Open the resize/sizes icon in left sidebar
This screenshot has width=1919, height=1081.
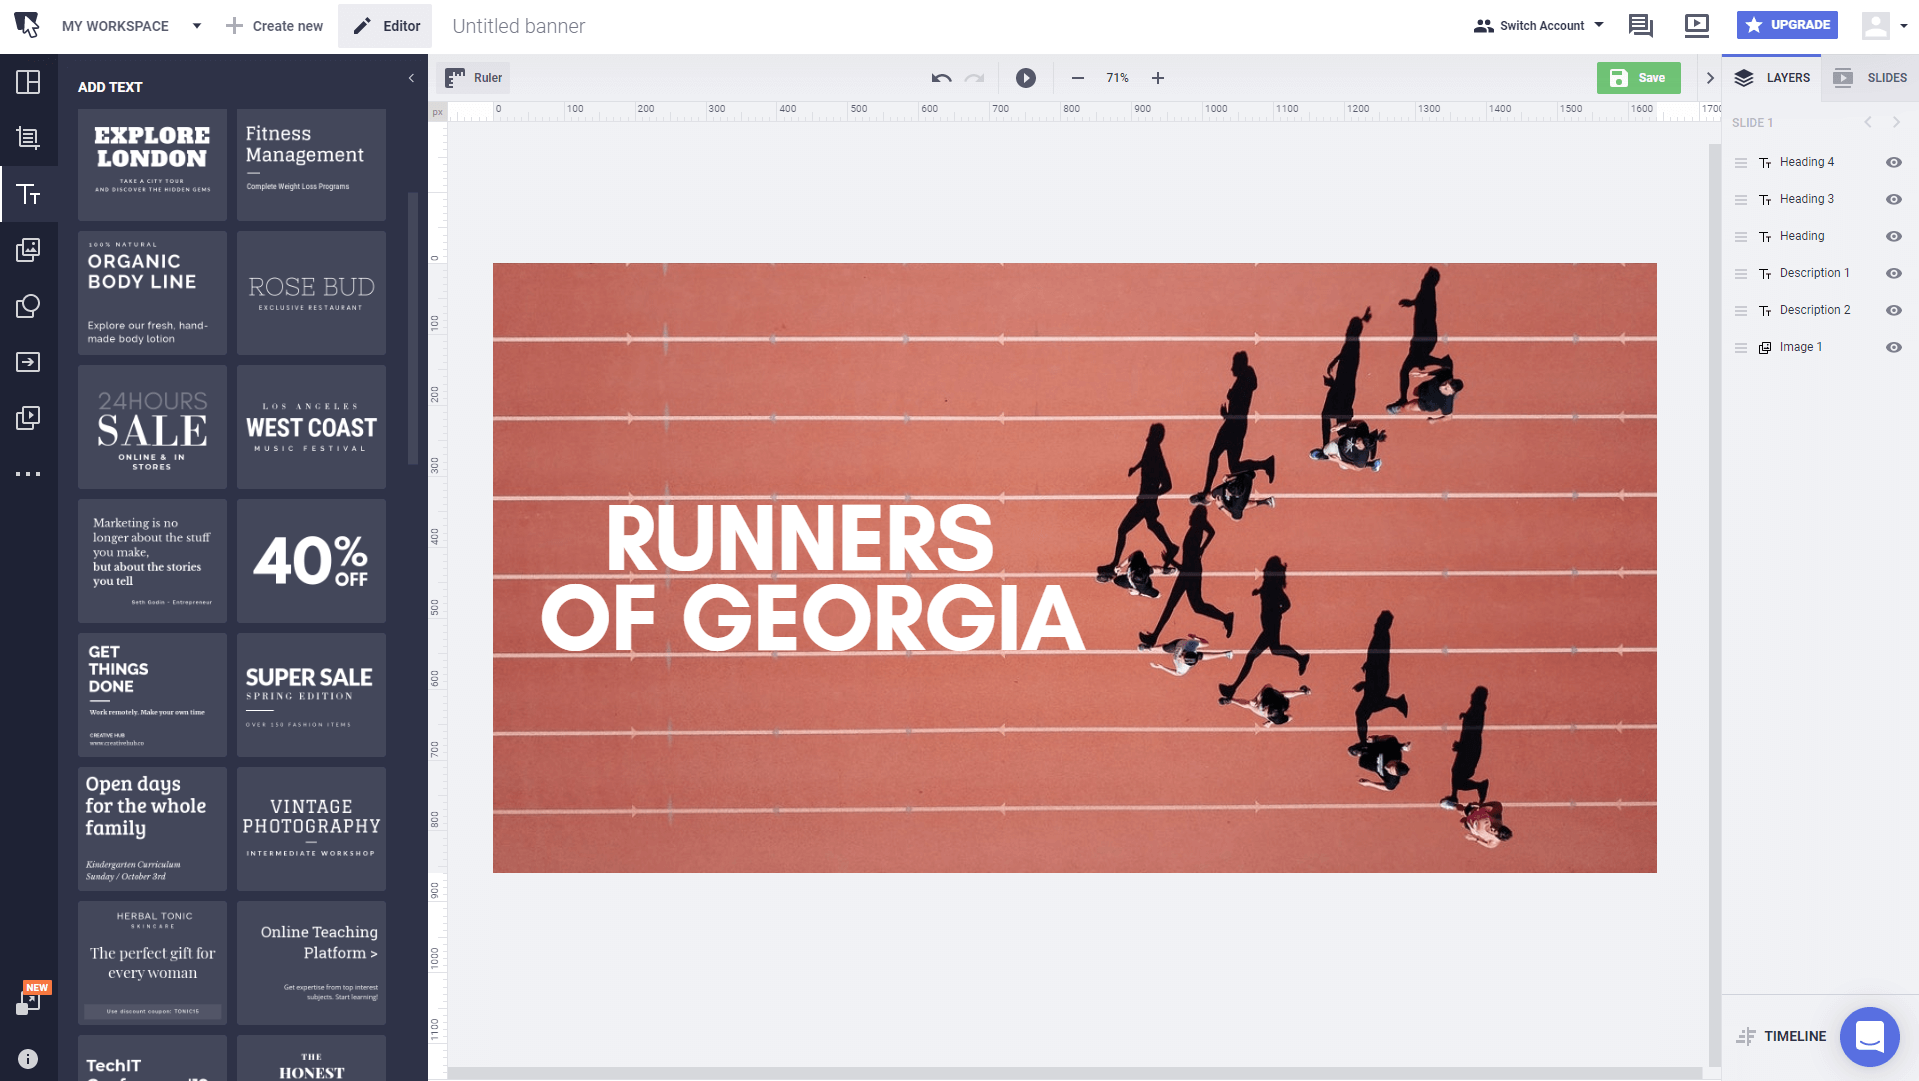click(x=28, y=138)
